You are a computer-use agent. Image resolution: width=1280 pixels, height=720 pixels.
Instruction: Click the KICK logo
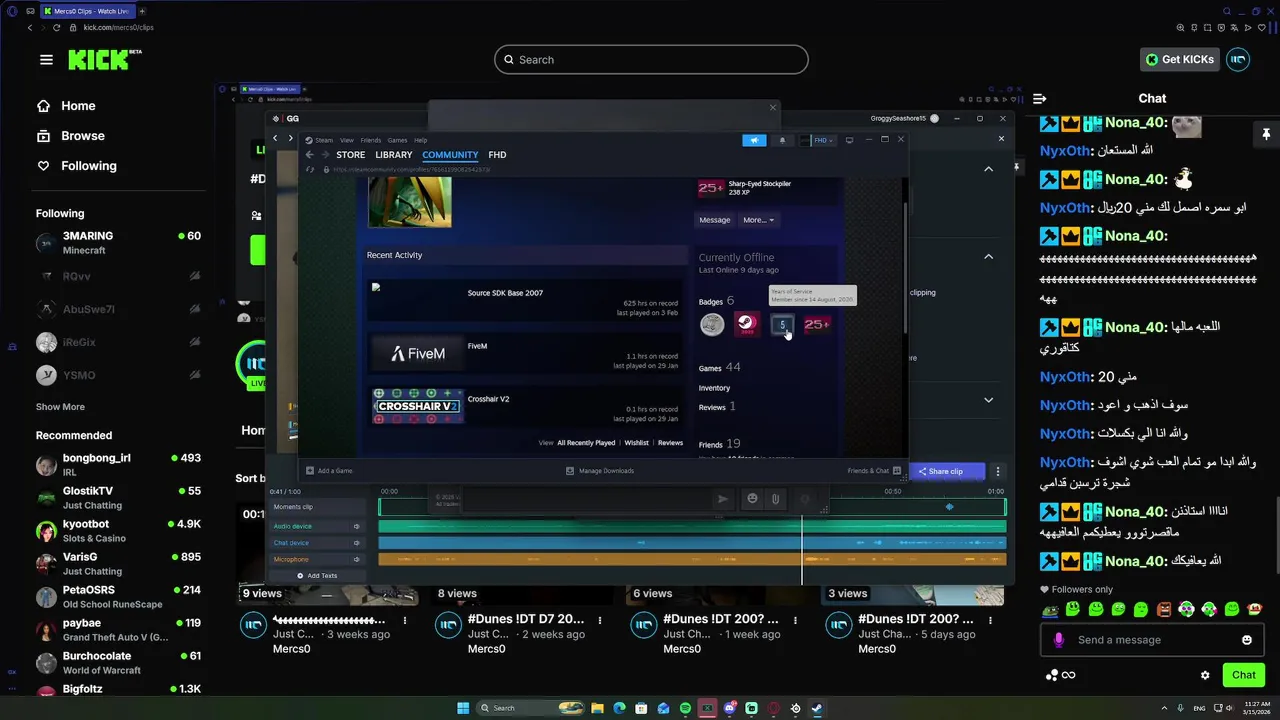click(104, 60)
